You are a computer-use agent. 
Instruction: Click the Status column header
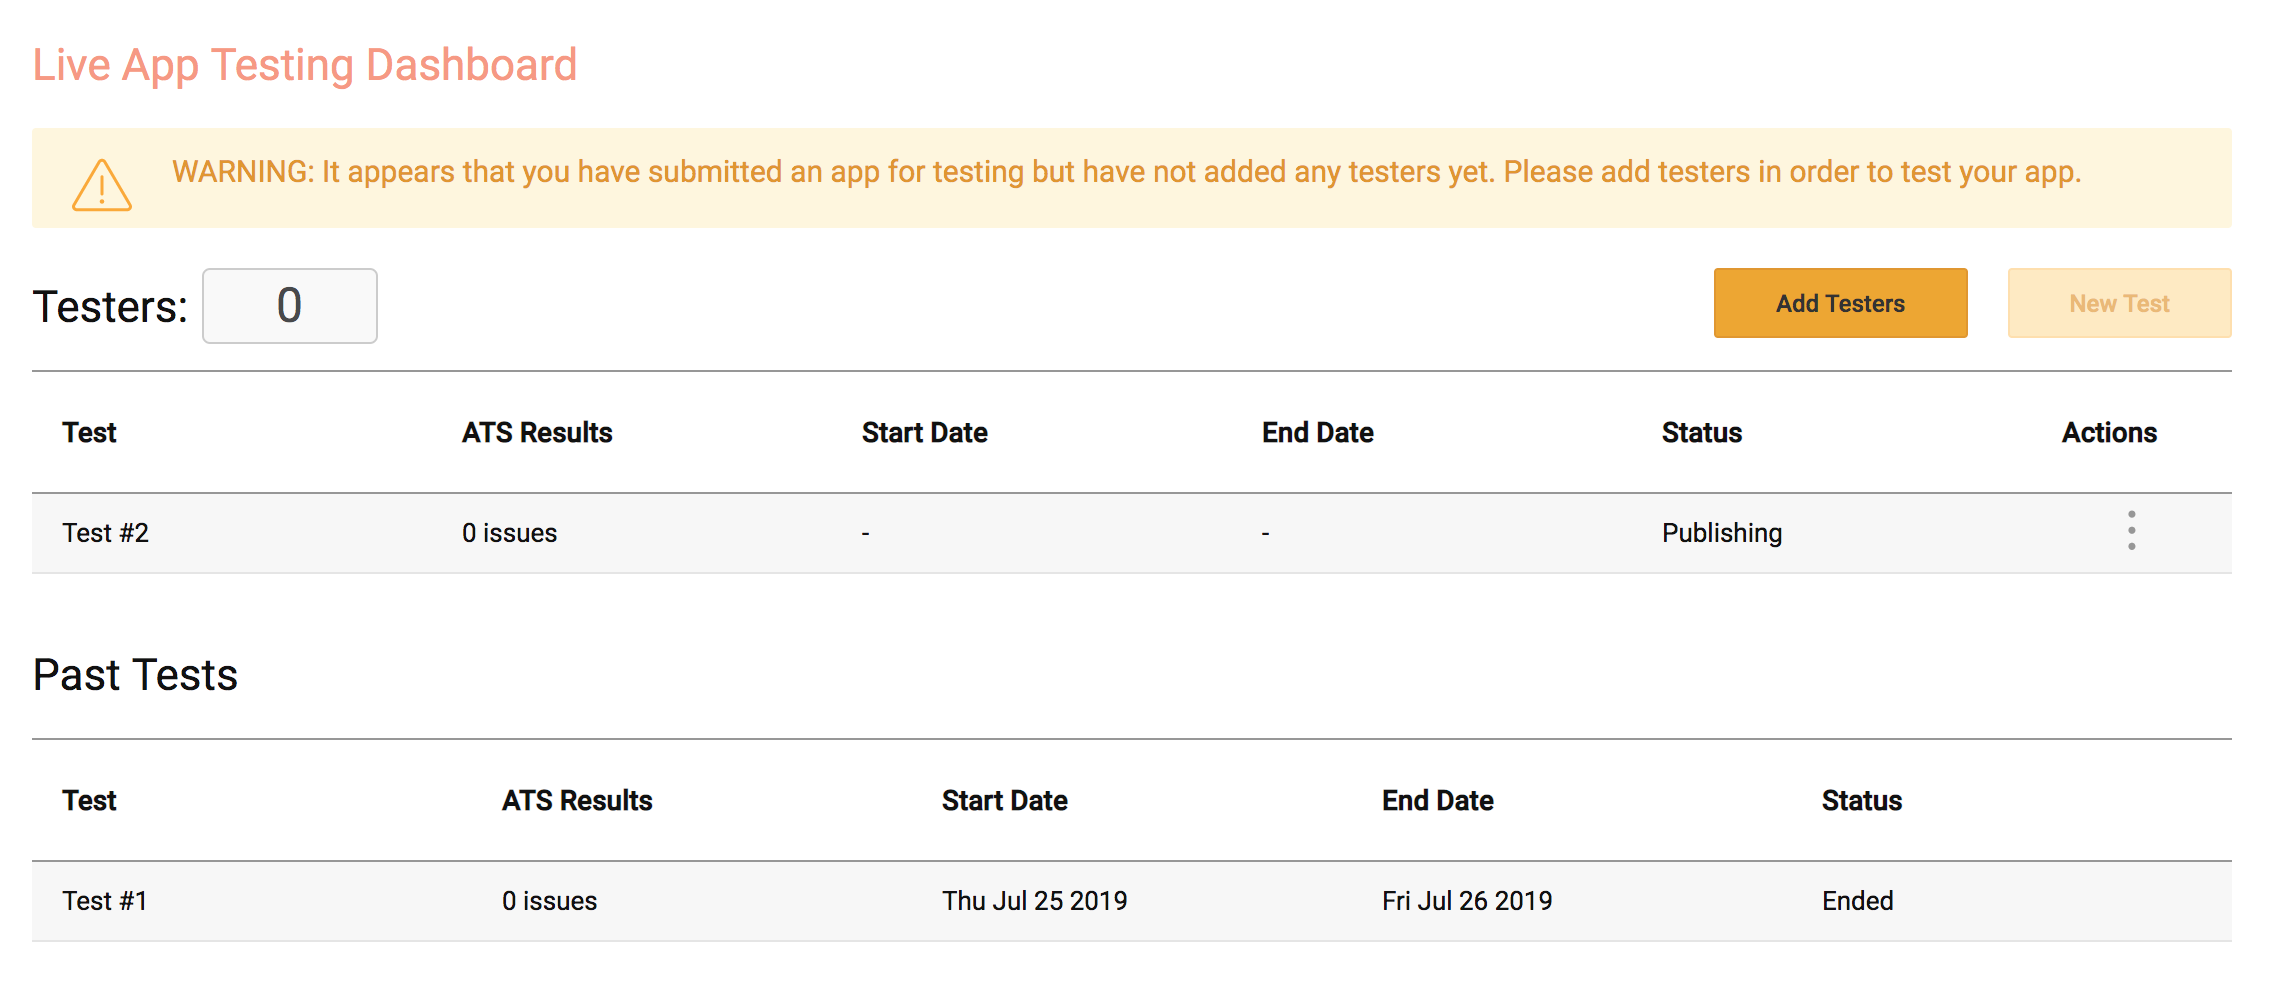coord(1701,432)
